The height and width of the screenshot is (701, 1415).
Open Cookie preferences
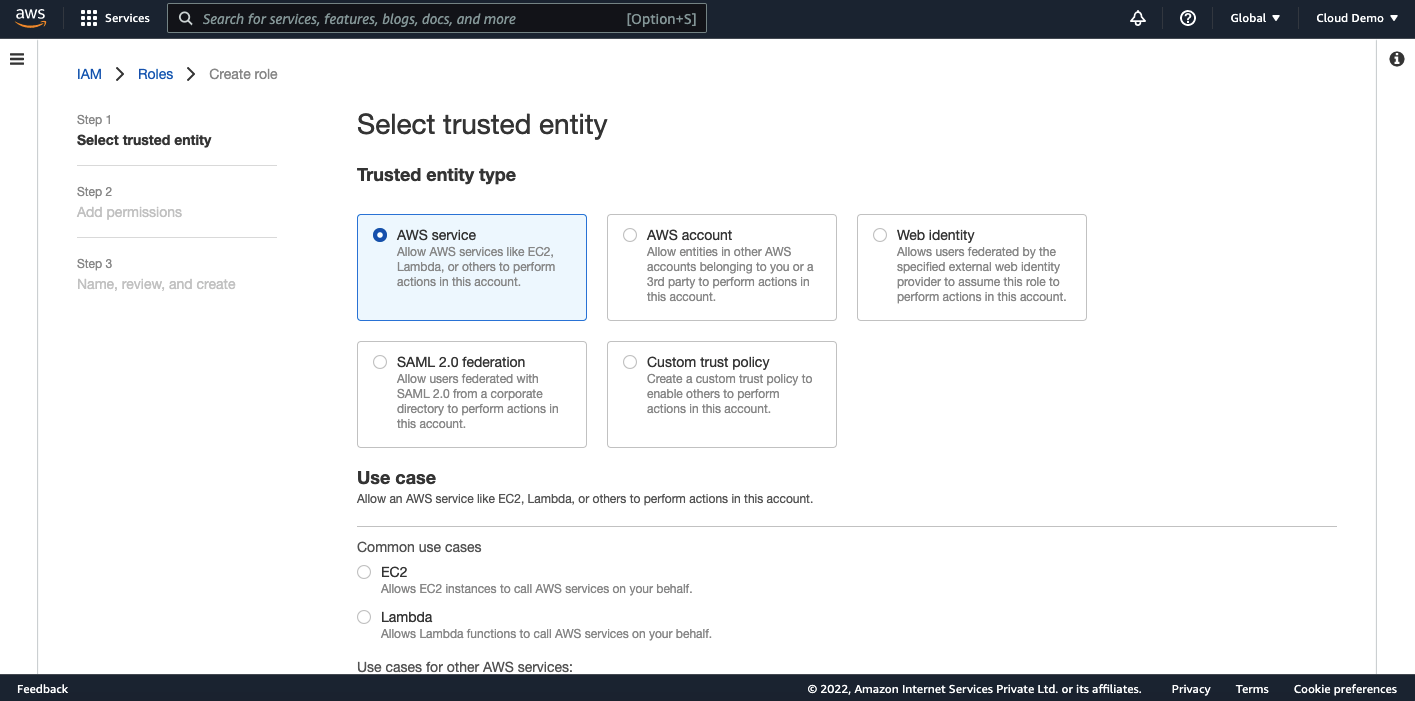(1345, 689)
